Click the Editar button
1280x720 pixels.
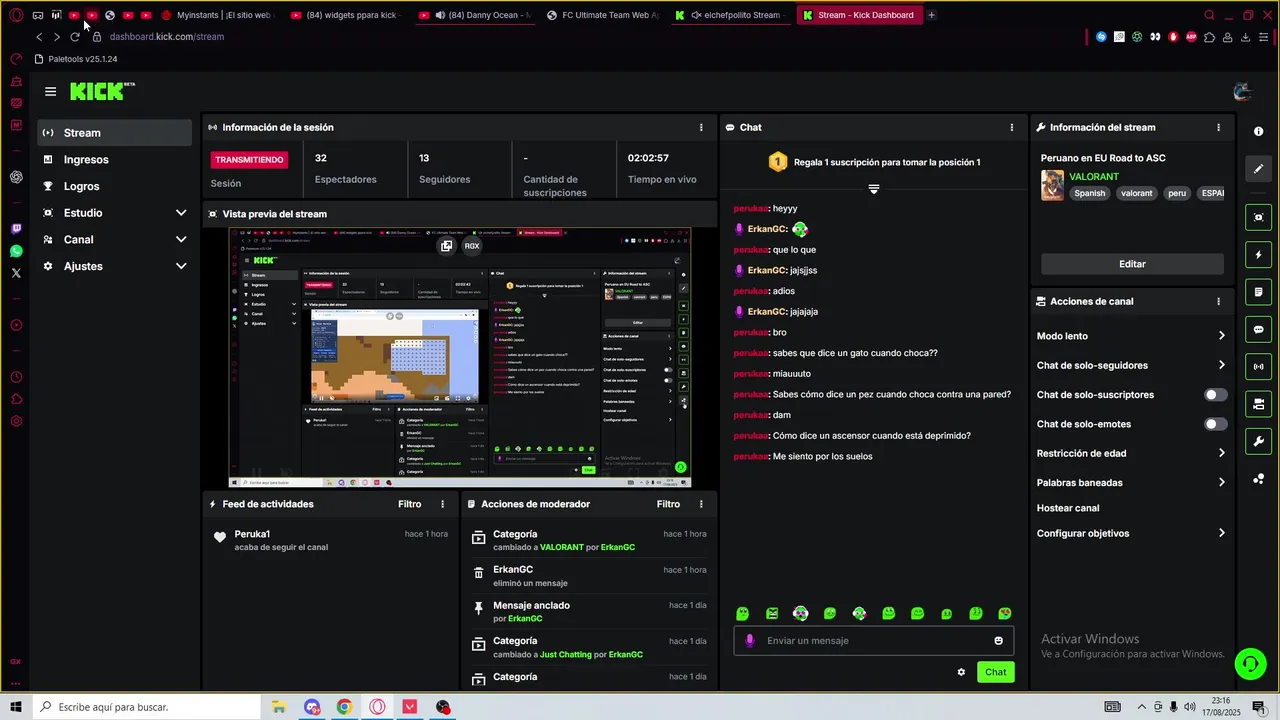point(1132,264)
